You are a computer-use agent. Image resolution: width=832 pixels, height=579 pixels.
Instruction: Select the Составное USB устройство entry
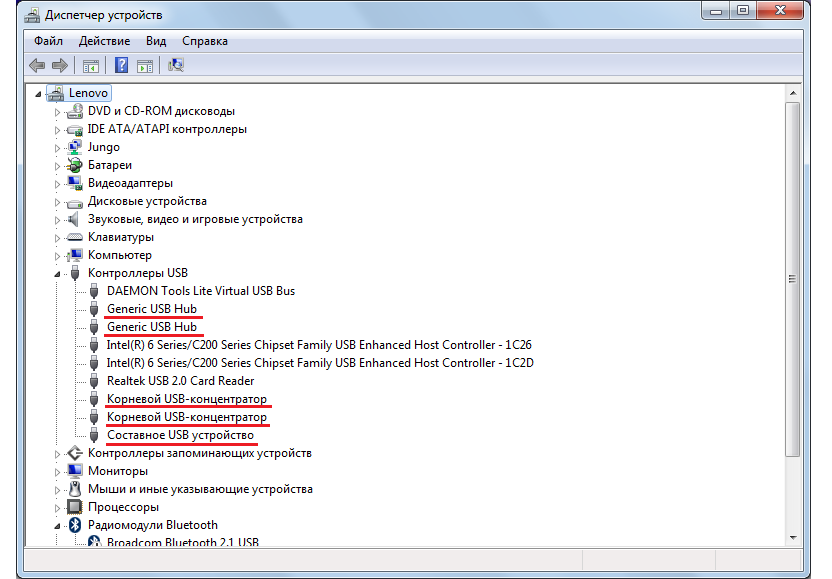click(x=180, y=435)
